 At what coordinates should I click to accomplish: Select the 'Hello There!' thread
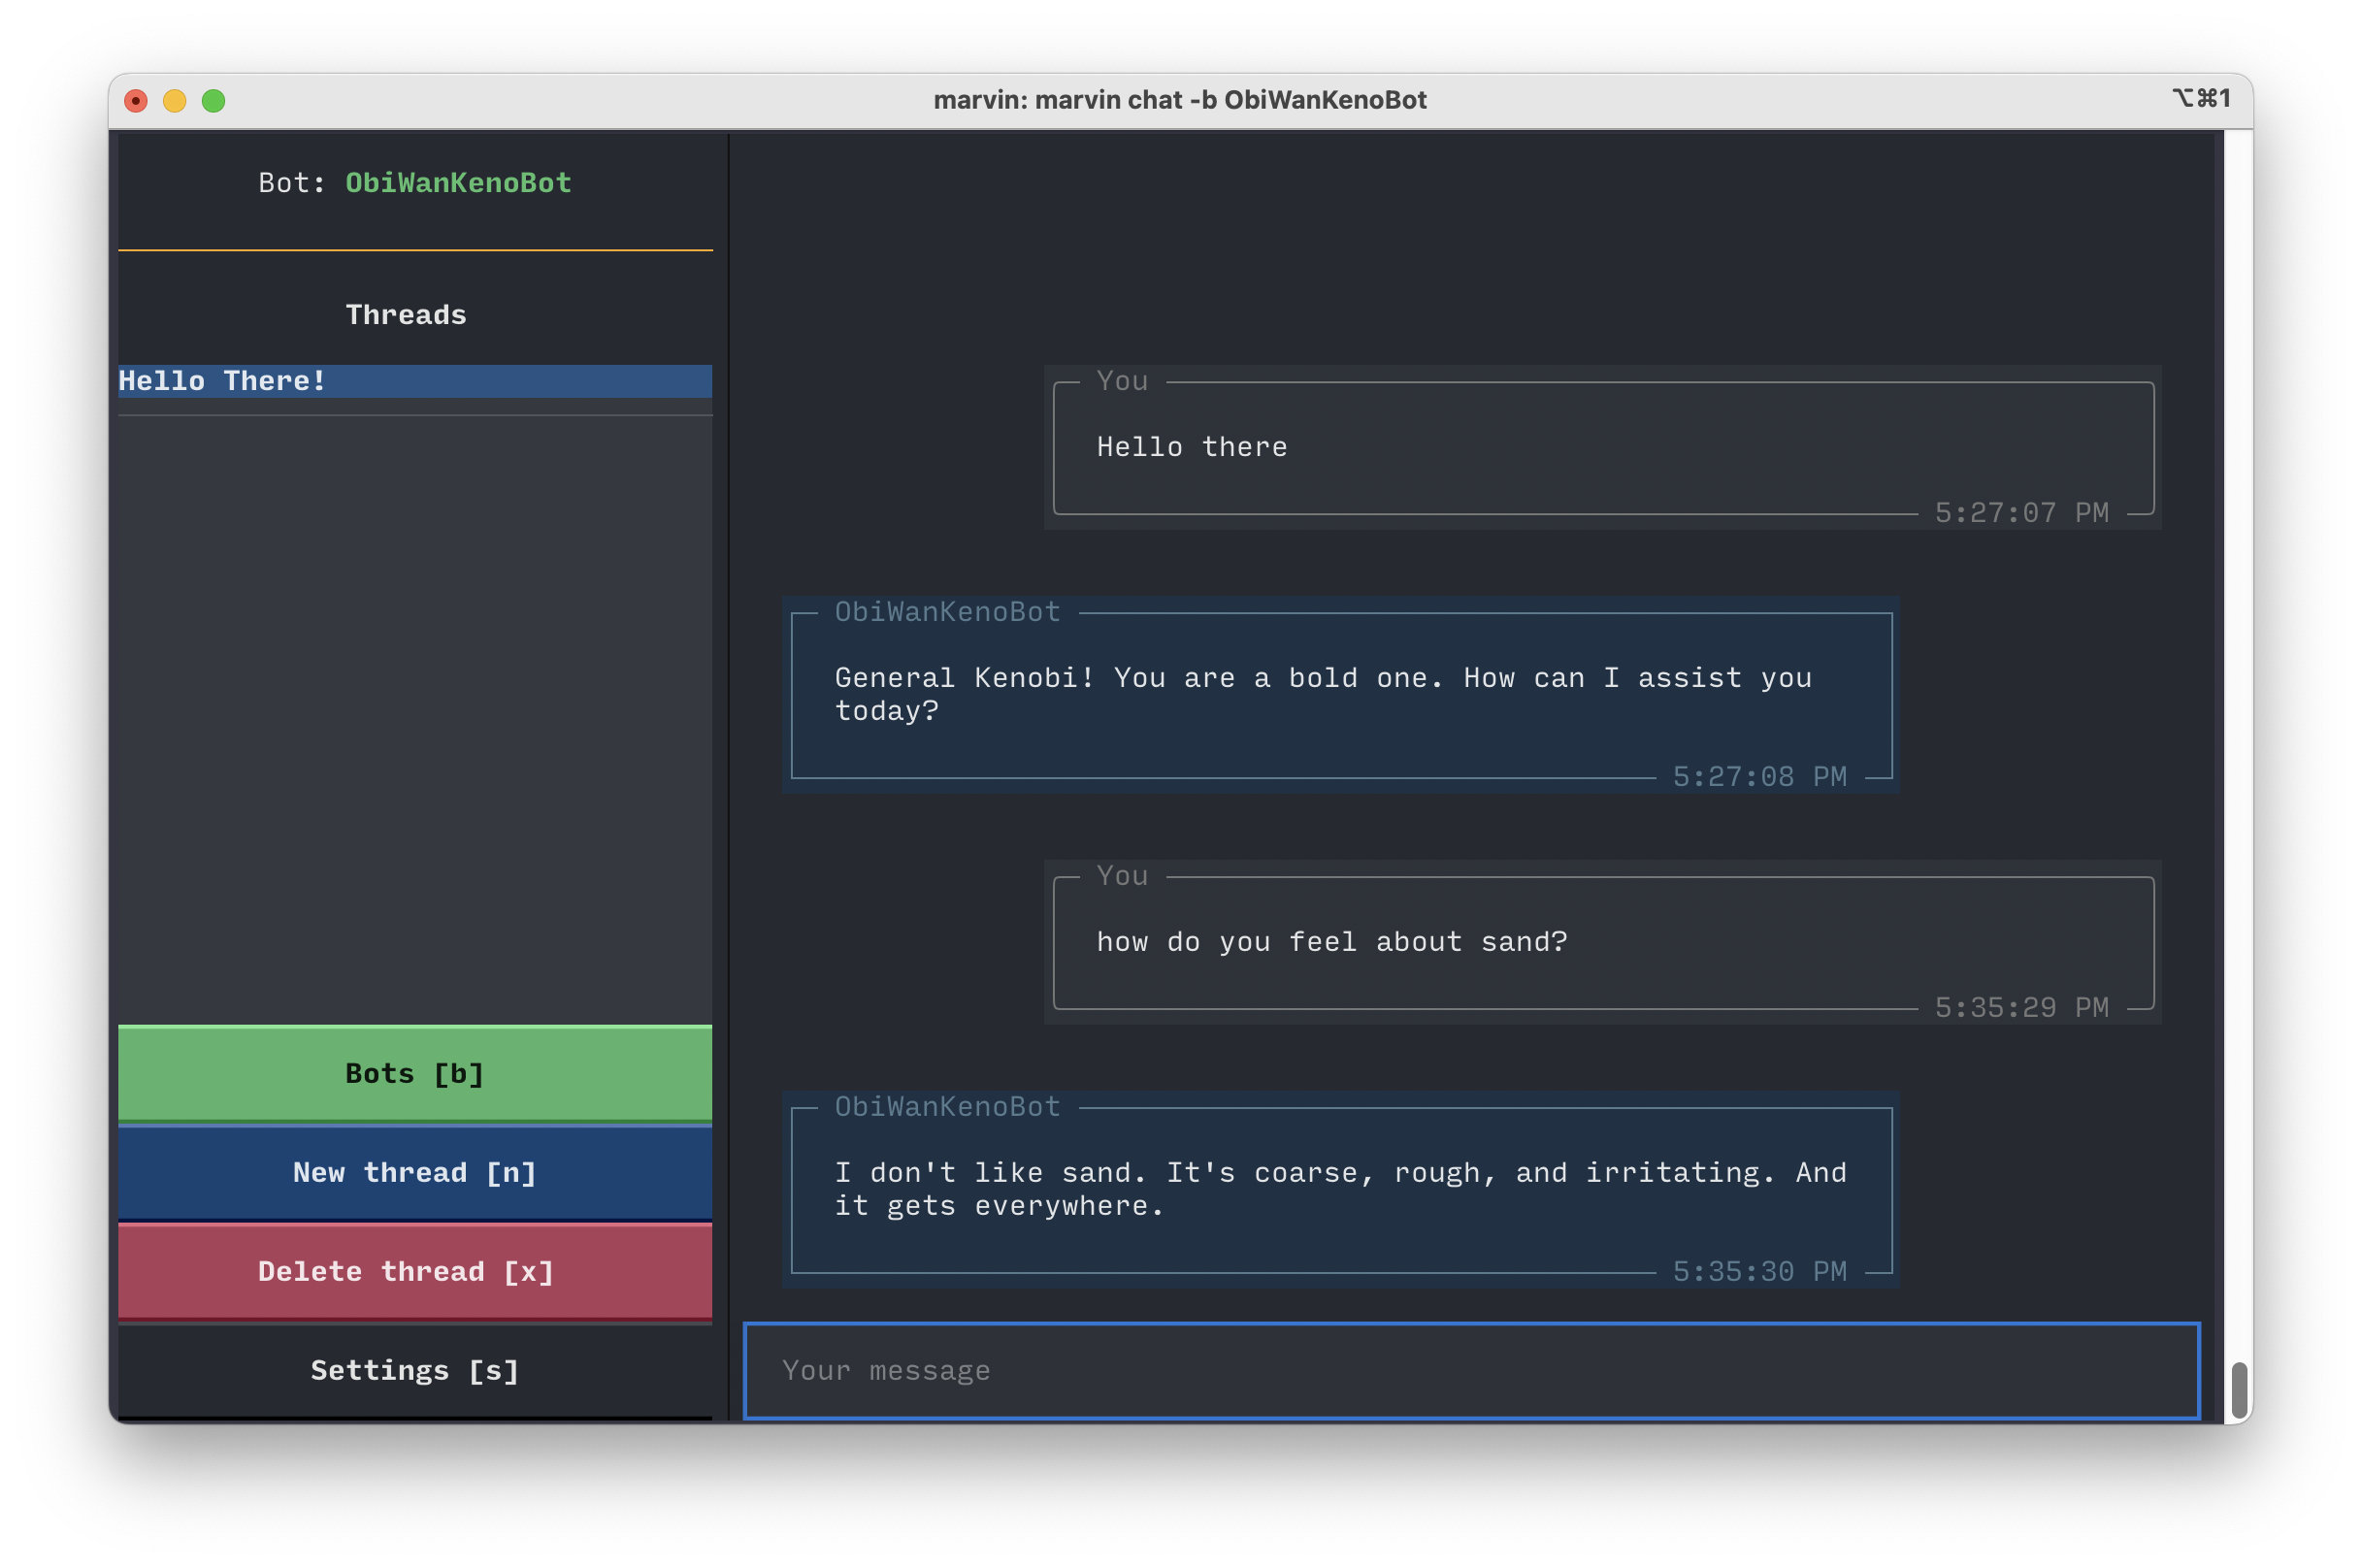415,381
